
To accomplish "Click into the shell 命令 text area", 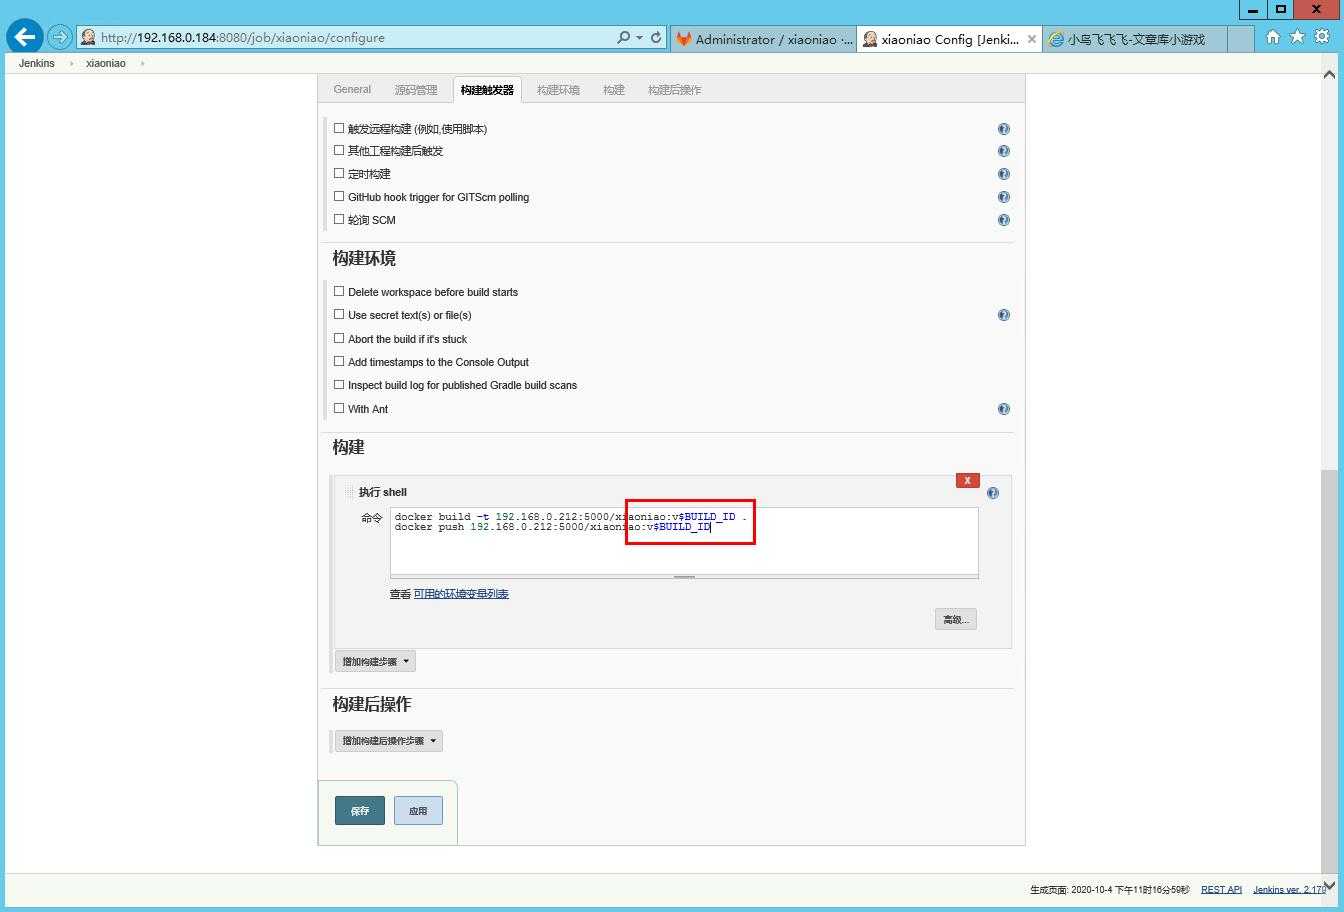I will (684, 541).
